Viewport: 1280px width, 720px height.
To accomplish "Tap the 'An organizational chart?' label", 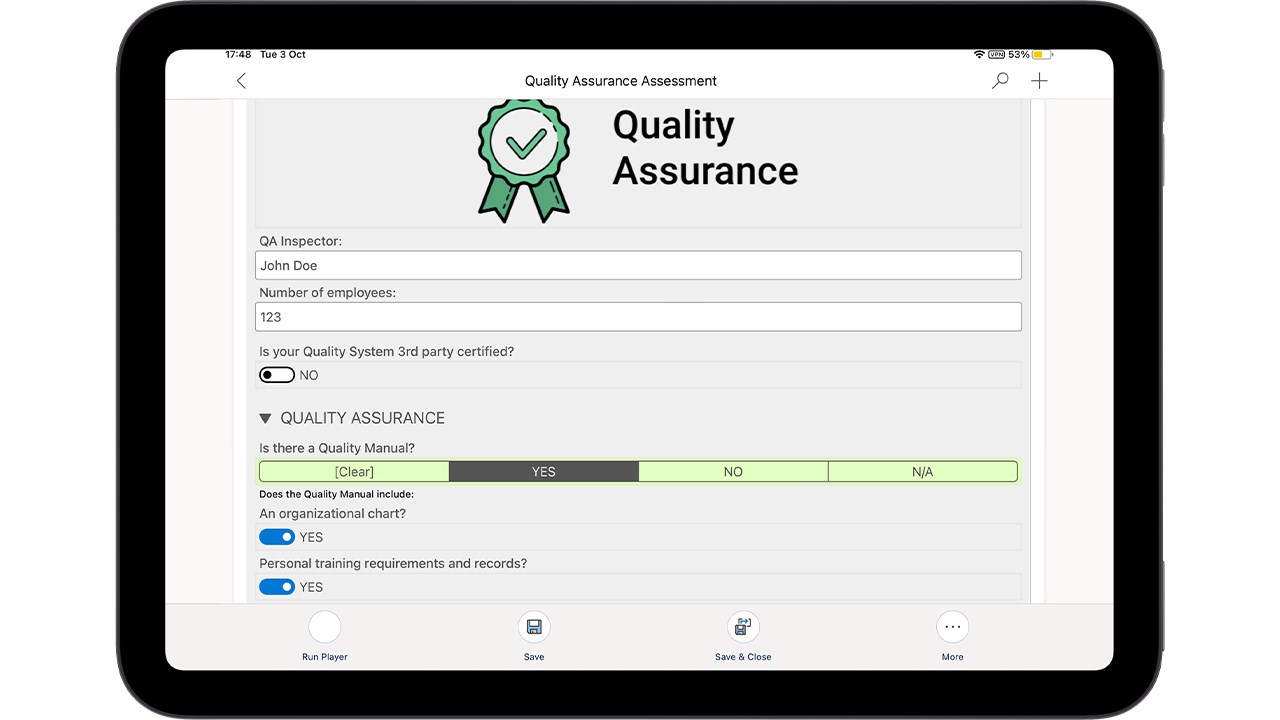I will click(333, 514).
